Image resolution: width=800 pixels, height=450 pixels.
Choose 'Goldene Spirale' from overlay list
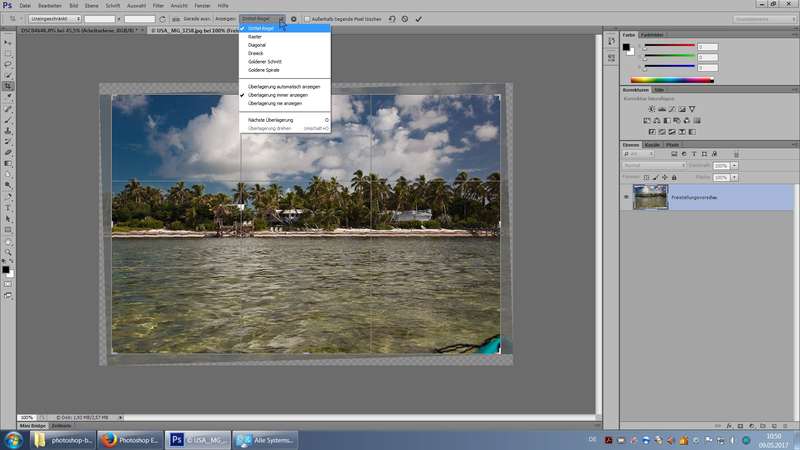coord(264,70)
